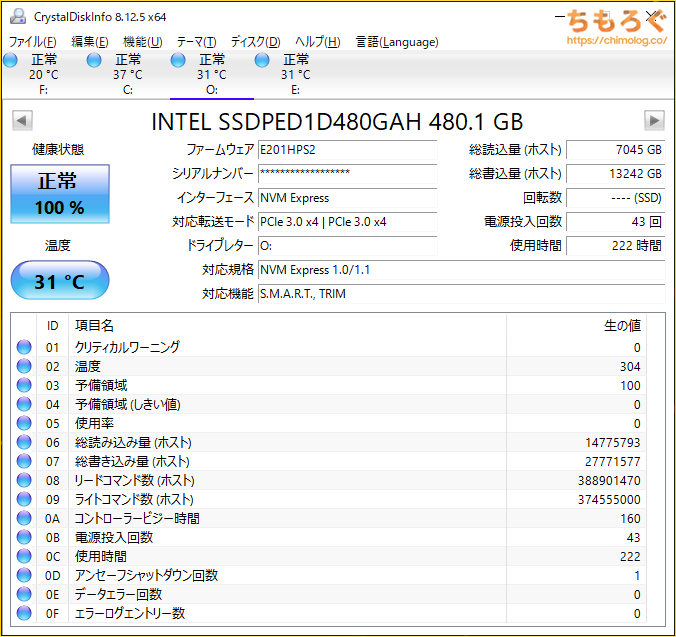Go to previous disk with left arrow
The width and height of the screenshot is (676, 637).
pyautogui.click(x=22, y=121)
